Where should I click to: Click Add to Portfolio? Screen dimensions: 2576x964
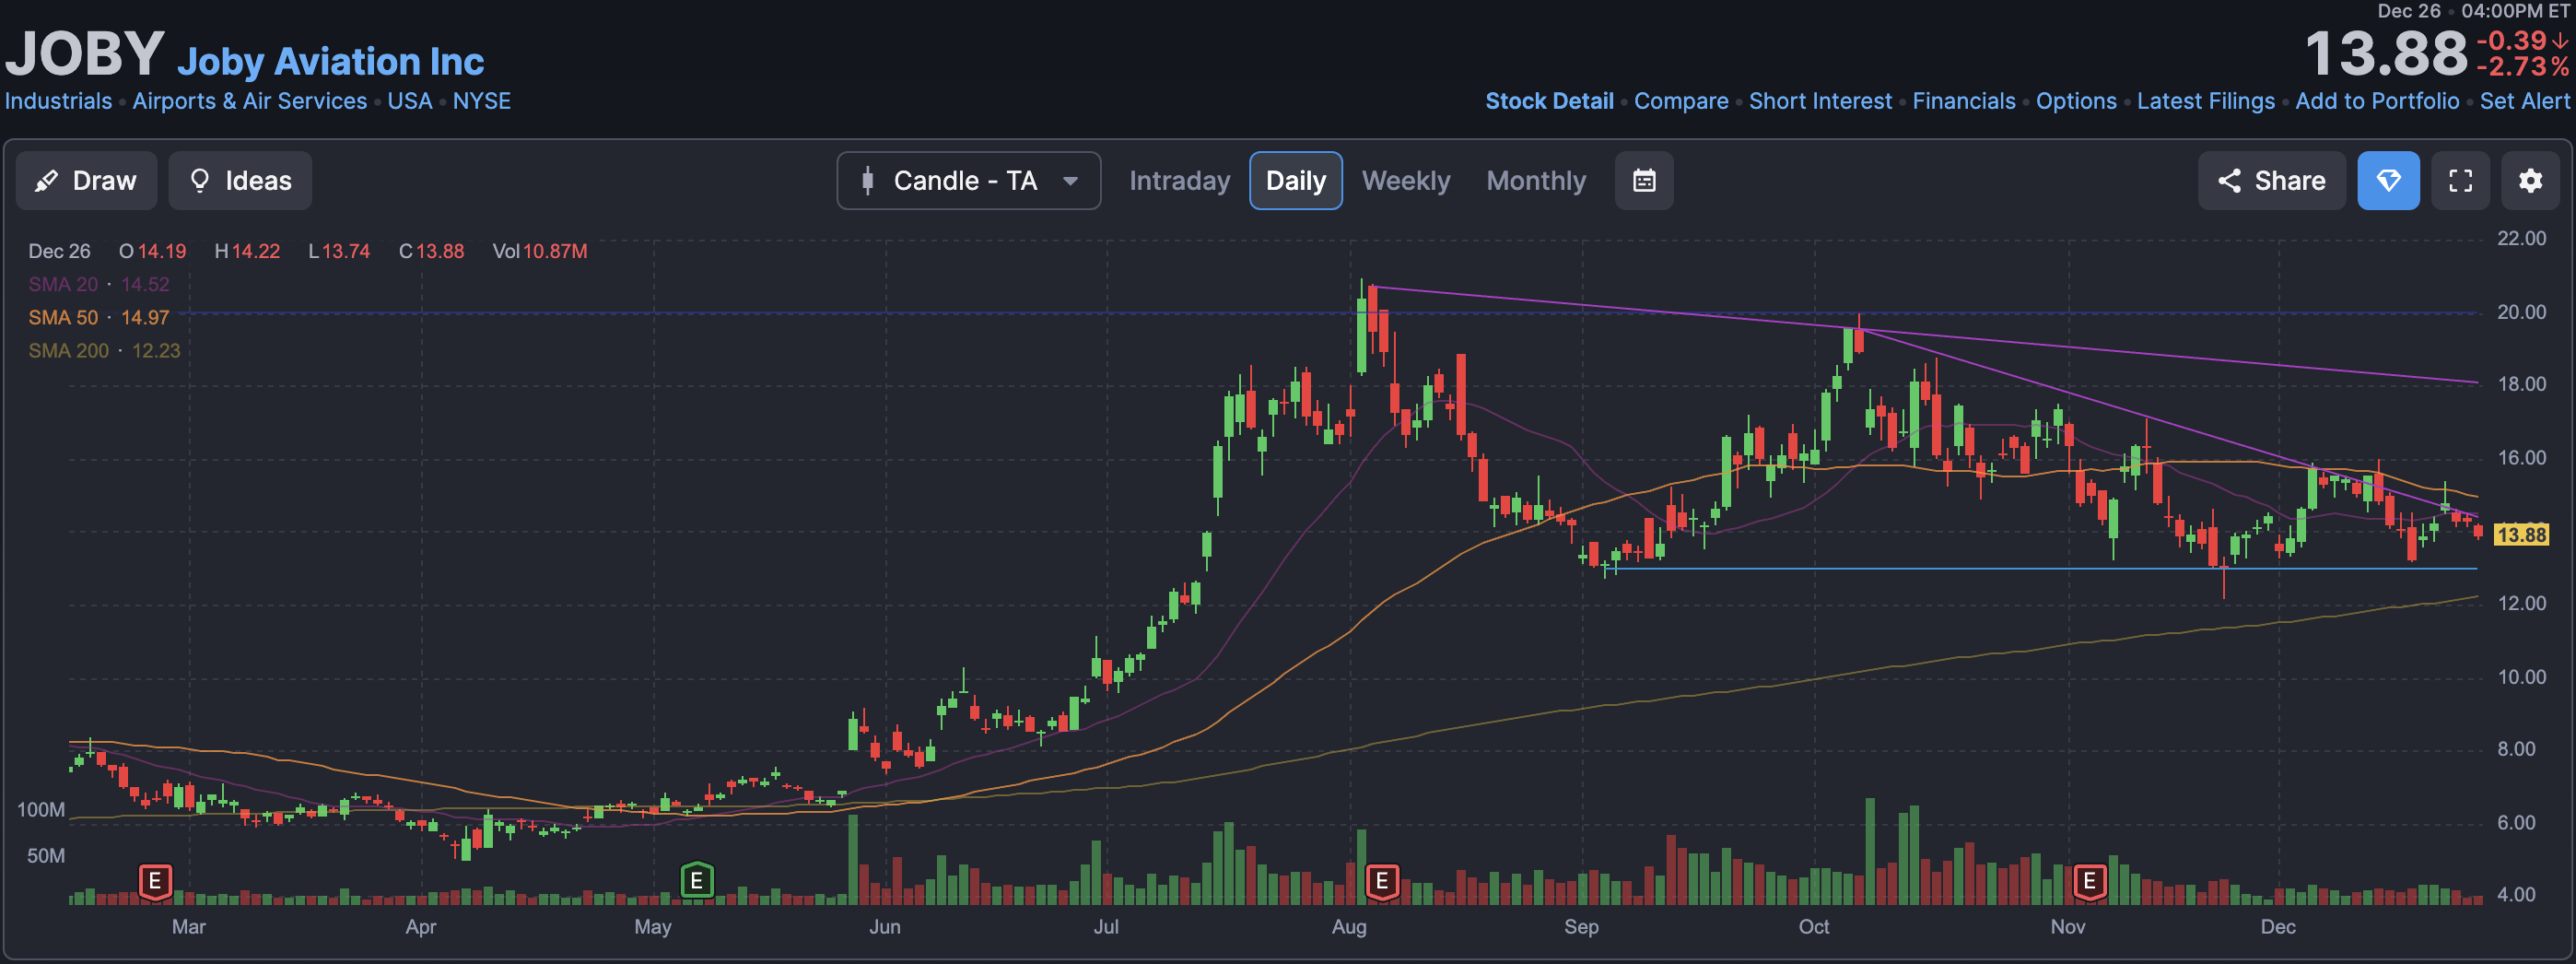click(2377, 101)
